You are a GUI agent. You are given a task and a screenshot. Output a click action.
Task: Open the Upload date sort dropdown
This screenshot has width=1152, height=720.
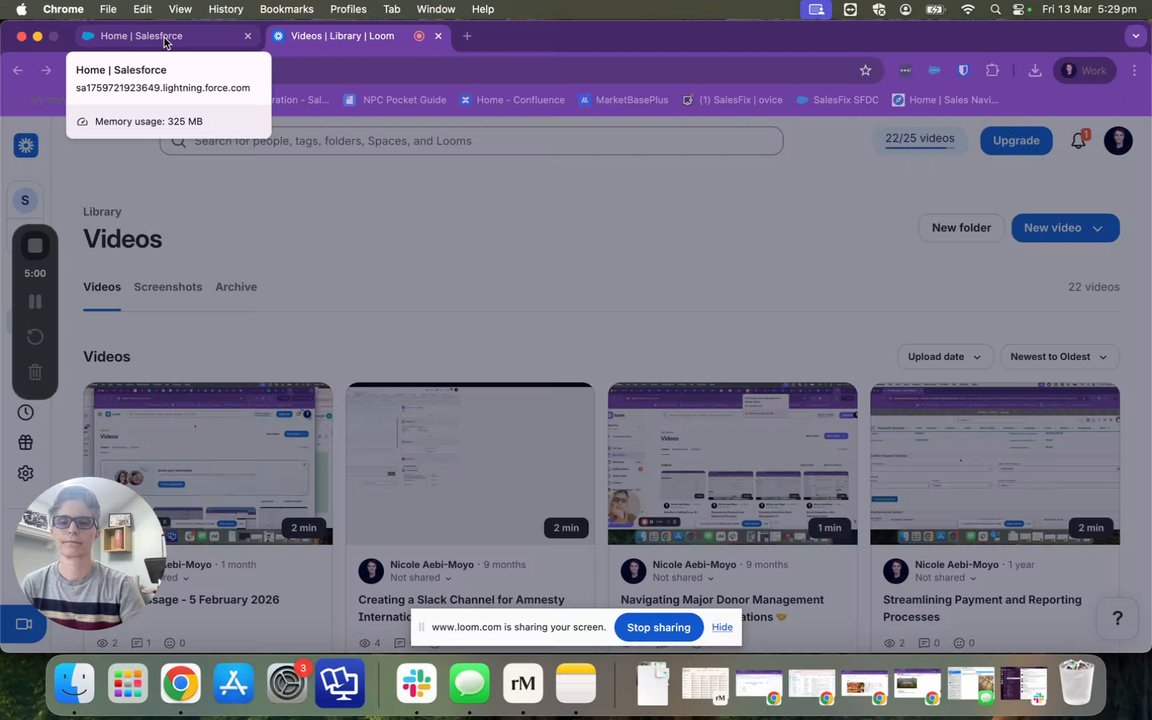(945, 357)
